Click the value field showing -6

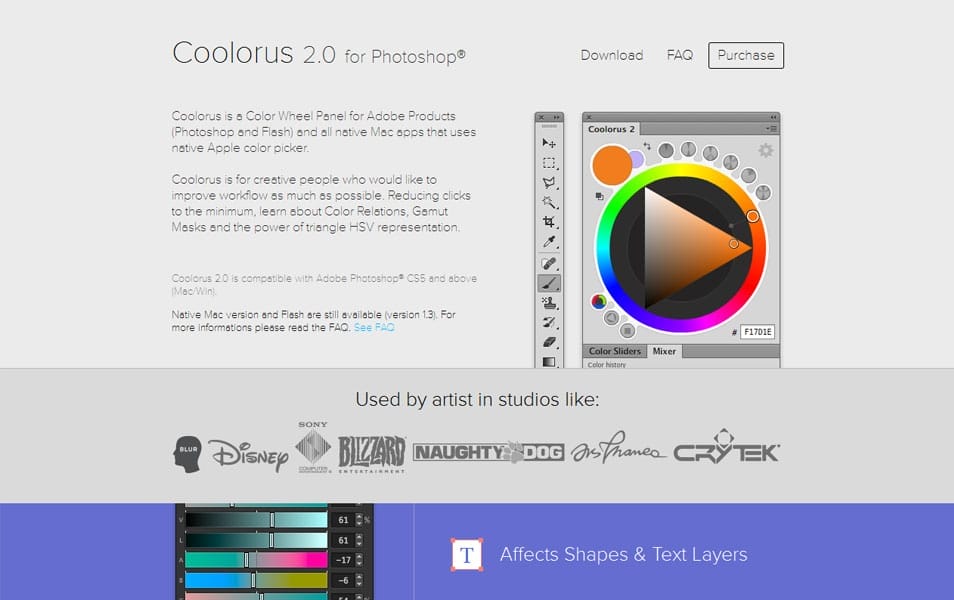point(343,580)
